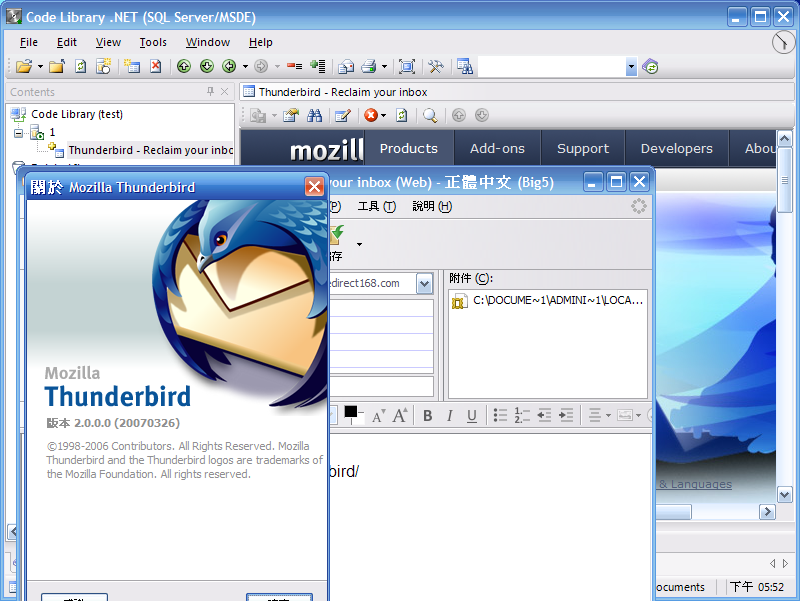Click the edit note pencil icon

pyautogui.click(x=342, y=115)
